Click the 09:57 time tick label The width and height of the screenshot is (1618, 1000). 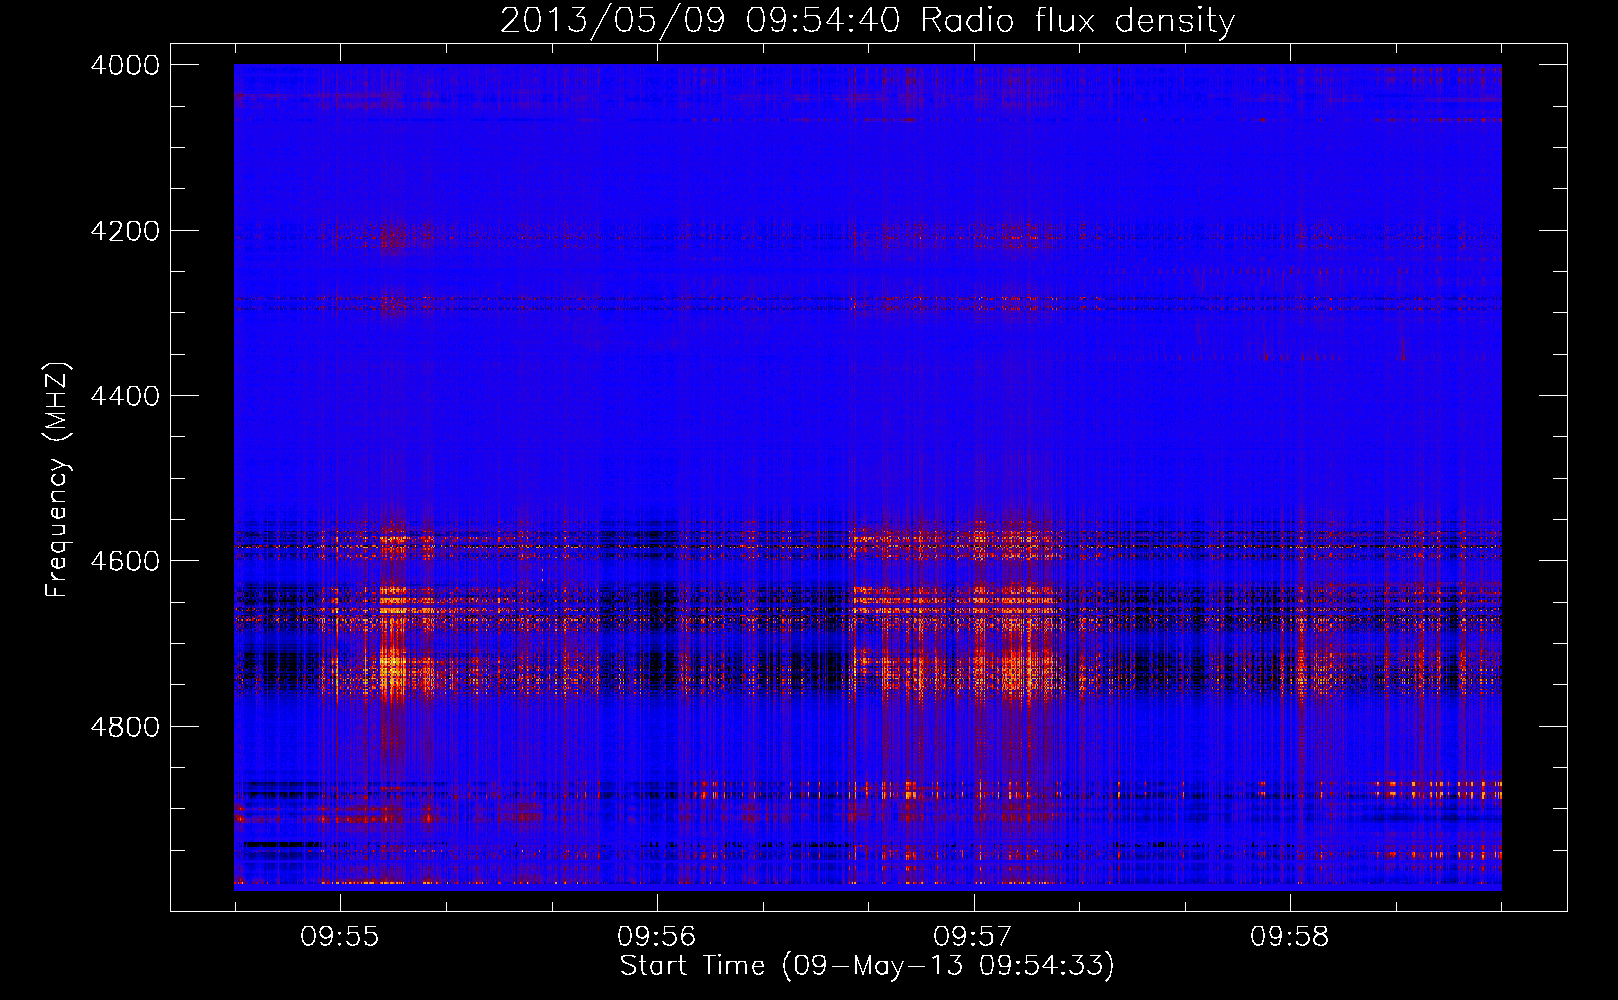coord(973,937)
